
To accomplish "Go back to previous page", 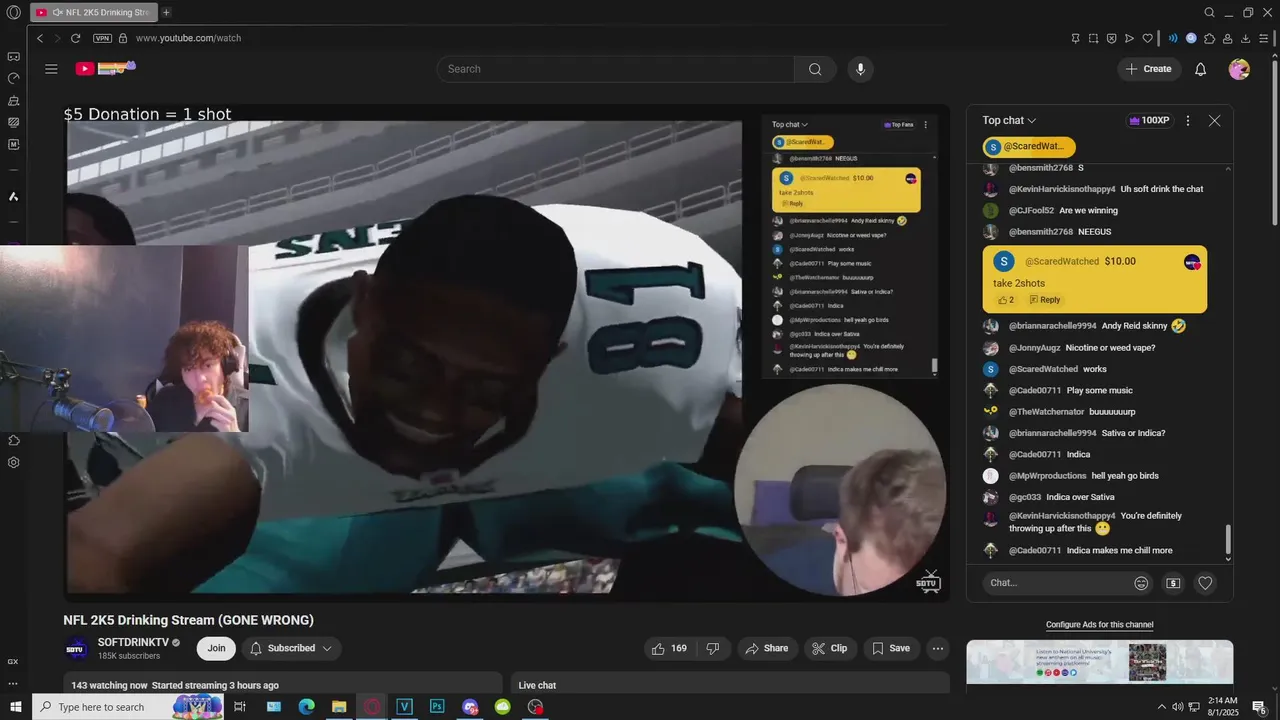I will click(40, 38).
